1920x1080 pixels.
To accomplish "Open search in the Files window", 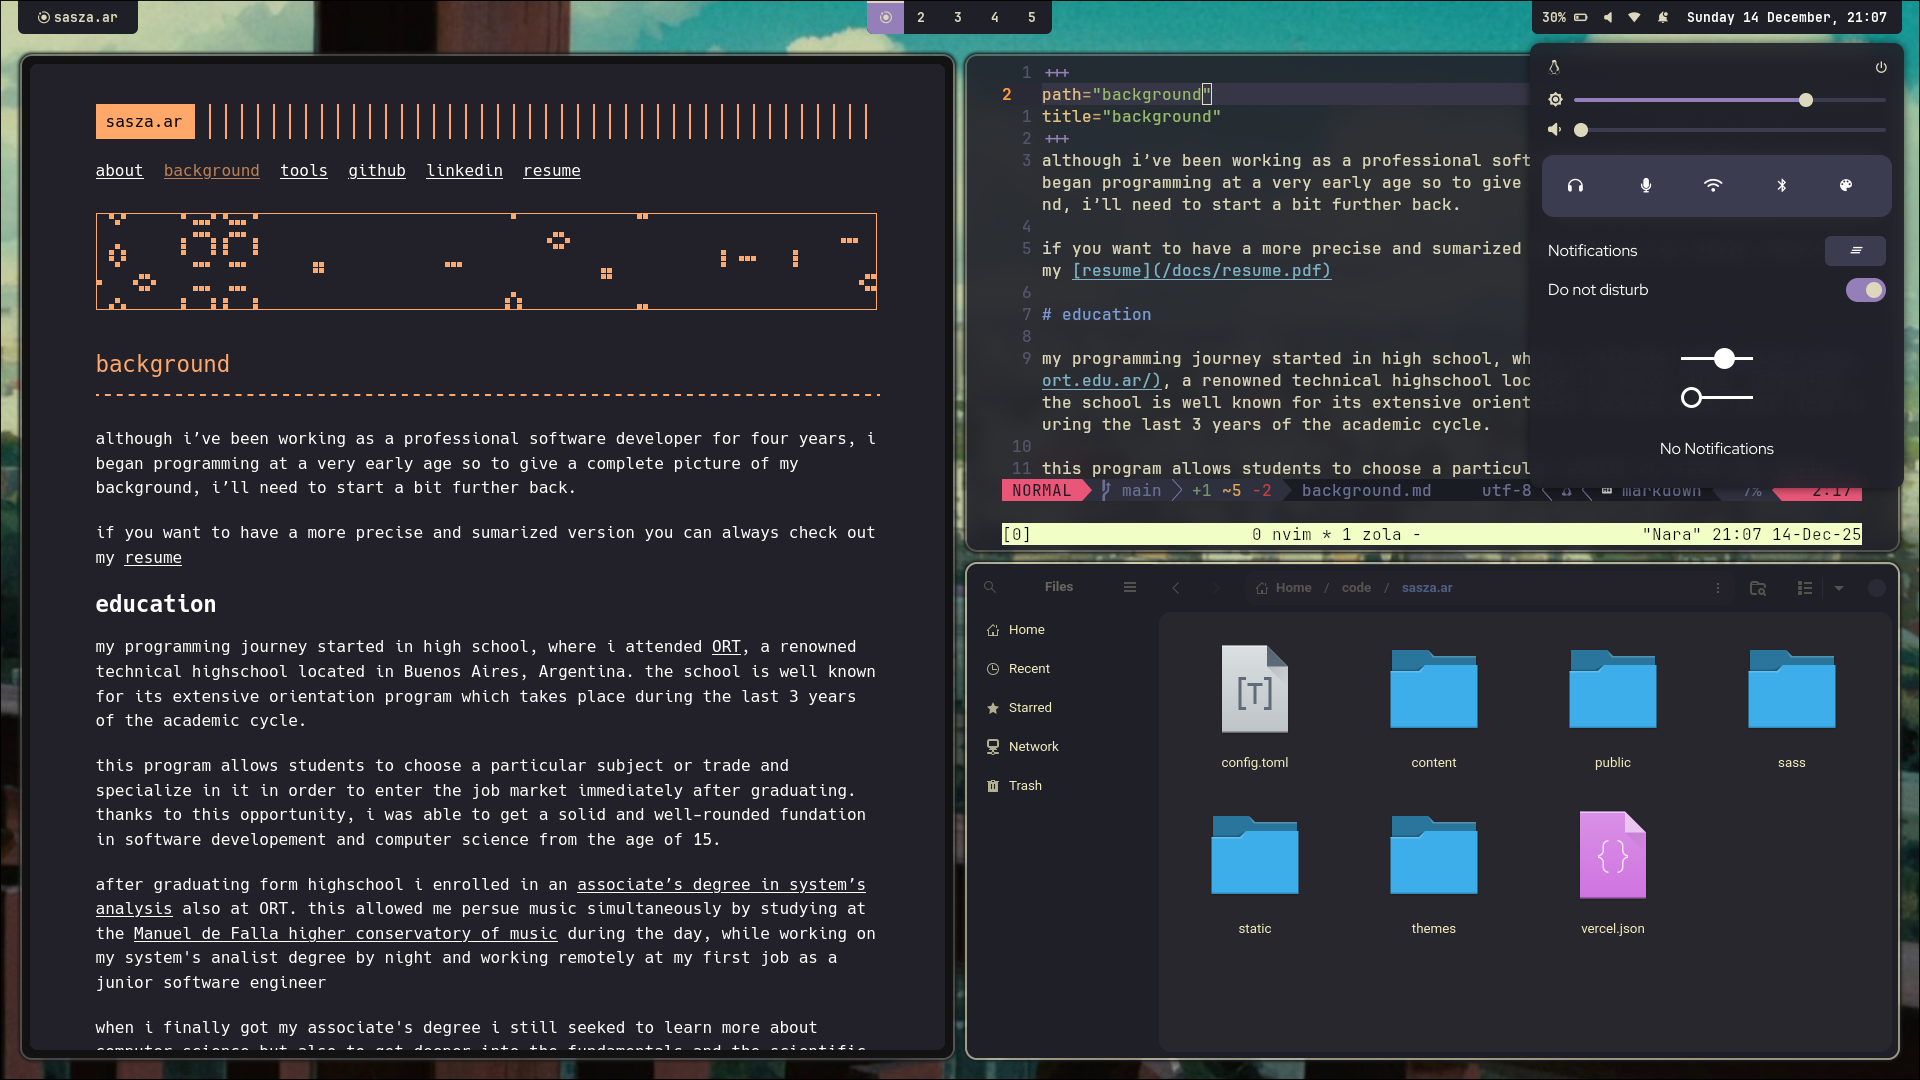I will tap(990, 588).
